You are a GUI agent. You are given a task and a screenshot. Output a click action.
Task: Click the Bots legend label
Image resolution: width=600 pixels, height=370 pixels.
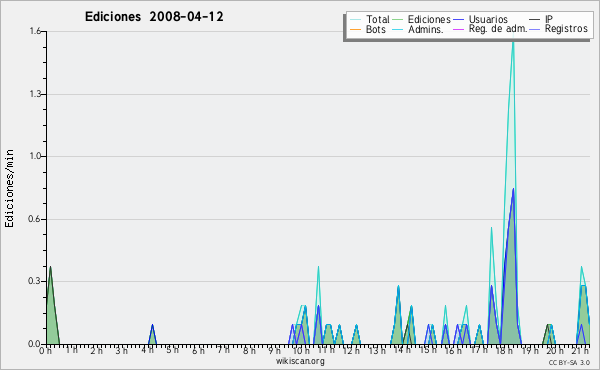click(375, 29)
